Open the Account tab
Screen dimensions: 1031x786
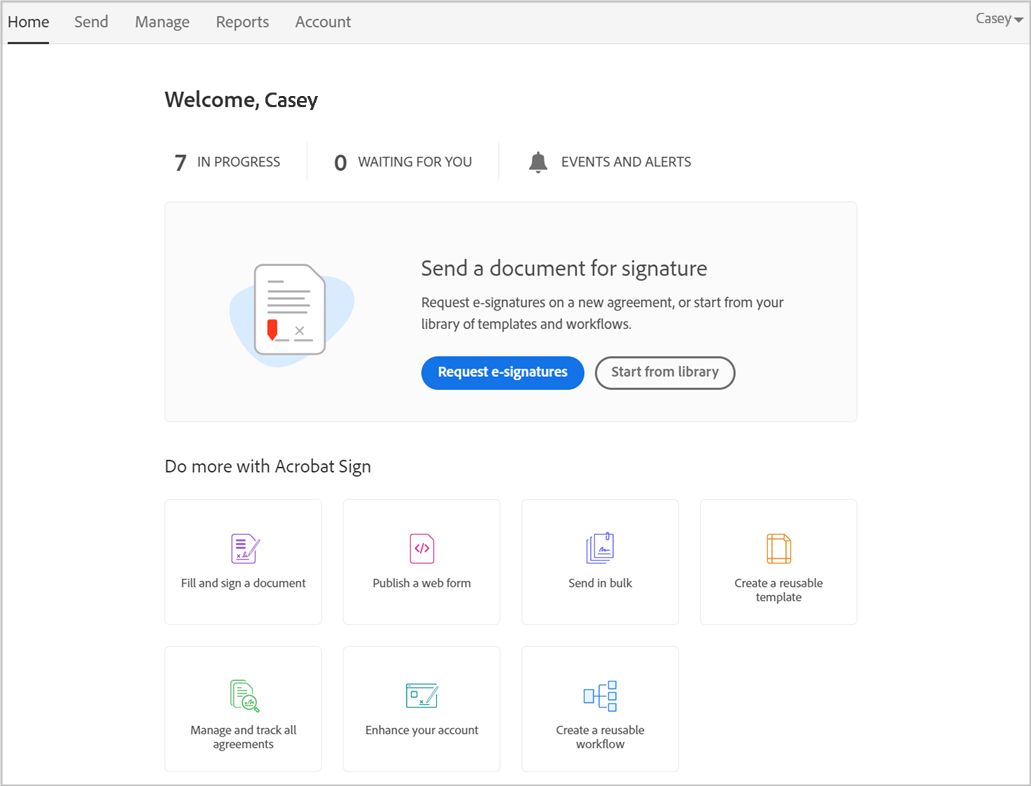pyautogui.click(x=323, y=22)
